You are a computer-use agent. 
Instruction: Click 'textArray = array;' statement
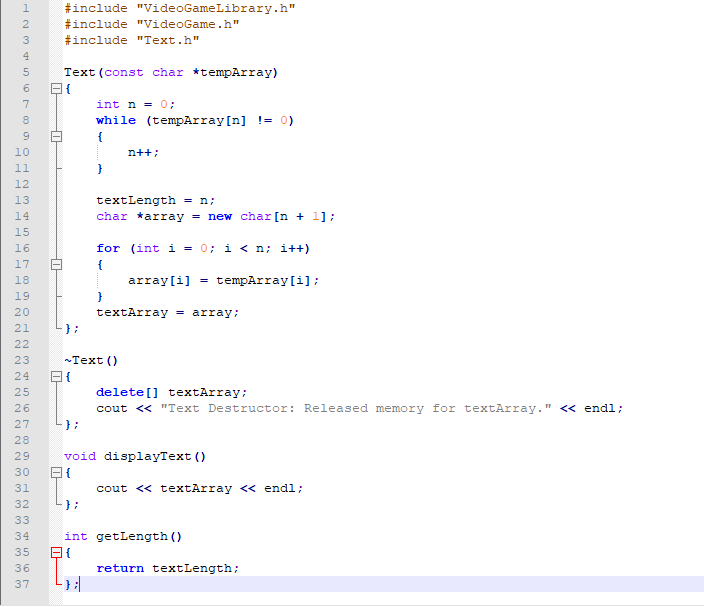pyautogui.click(x=168, y=312)
